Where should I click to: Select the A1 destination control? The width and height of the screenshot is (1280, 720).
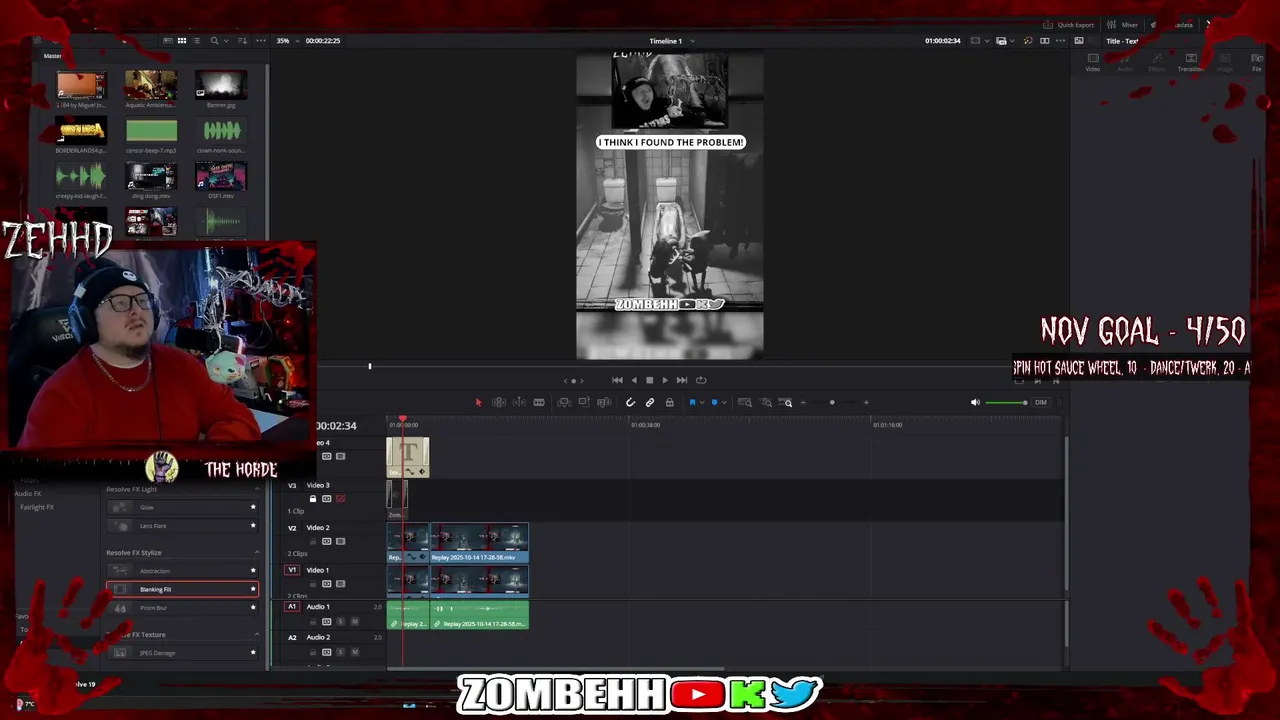tap(292, 606)
